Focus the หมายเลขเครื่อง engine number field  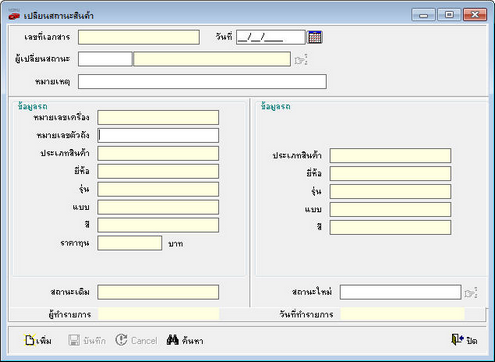click(x=158, y=118)
